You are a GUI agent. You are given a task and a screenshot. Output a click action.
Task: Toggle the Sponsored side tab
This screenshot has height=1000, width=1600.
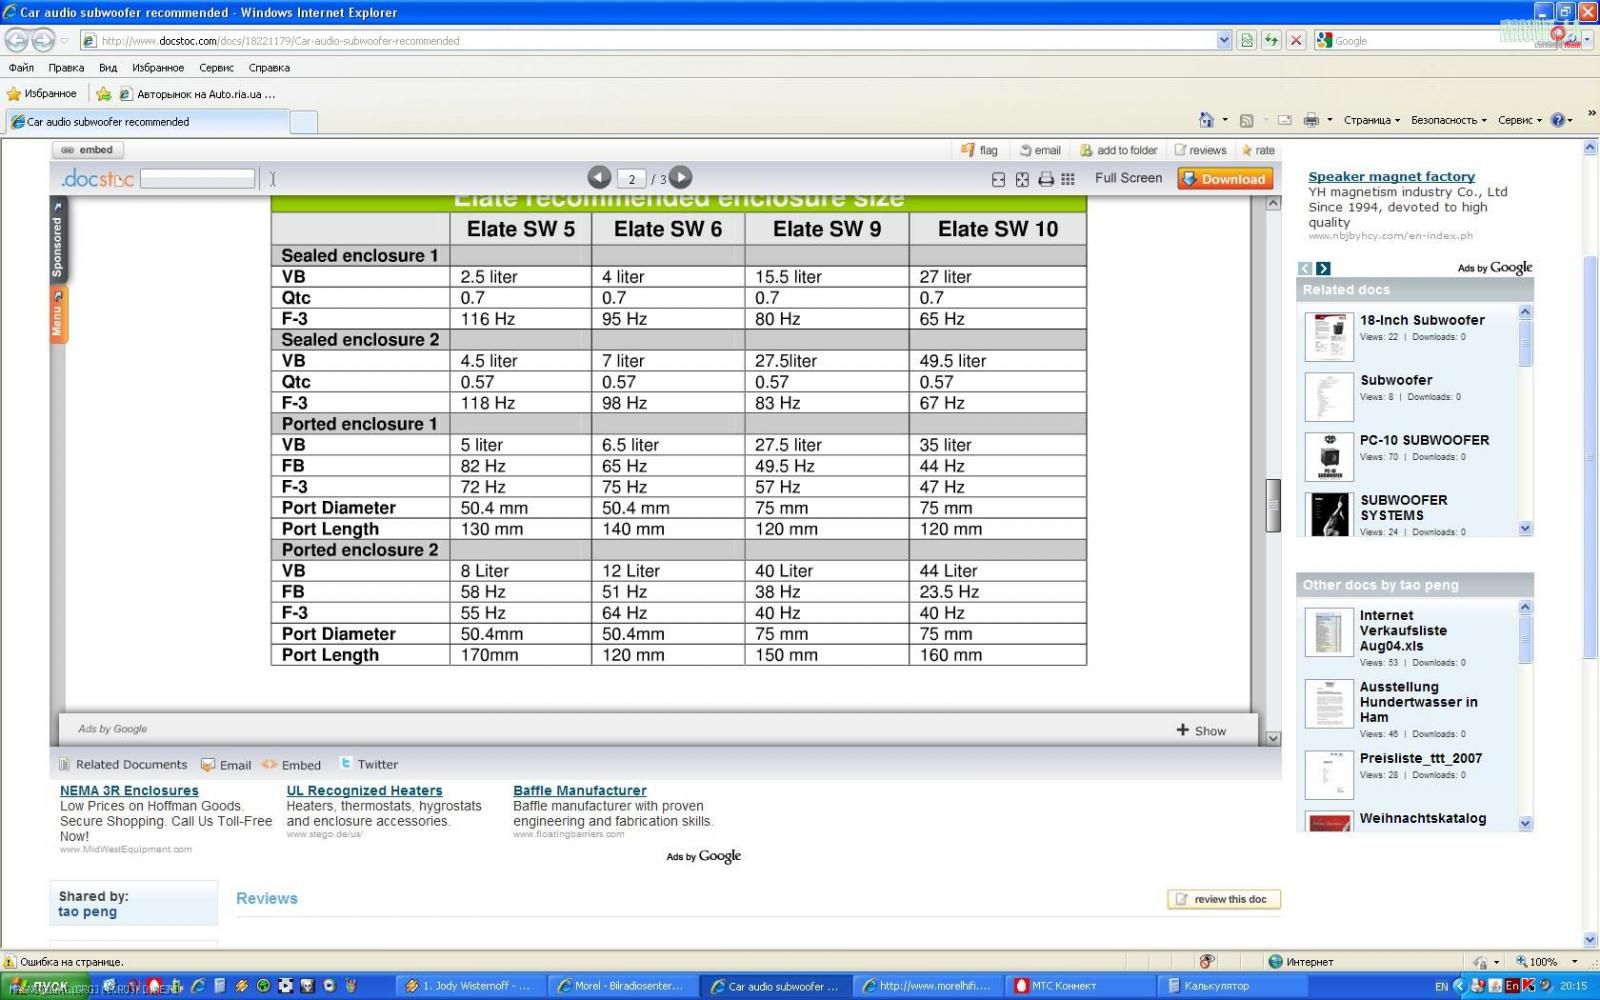[57, 241]
